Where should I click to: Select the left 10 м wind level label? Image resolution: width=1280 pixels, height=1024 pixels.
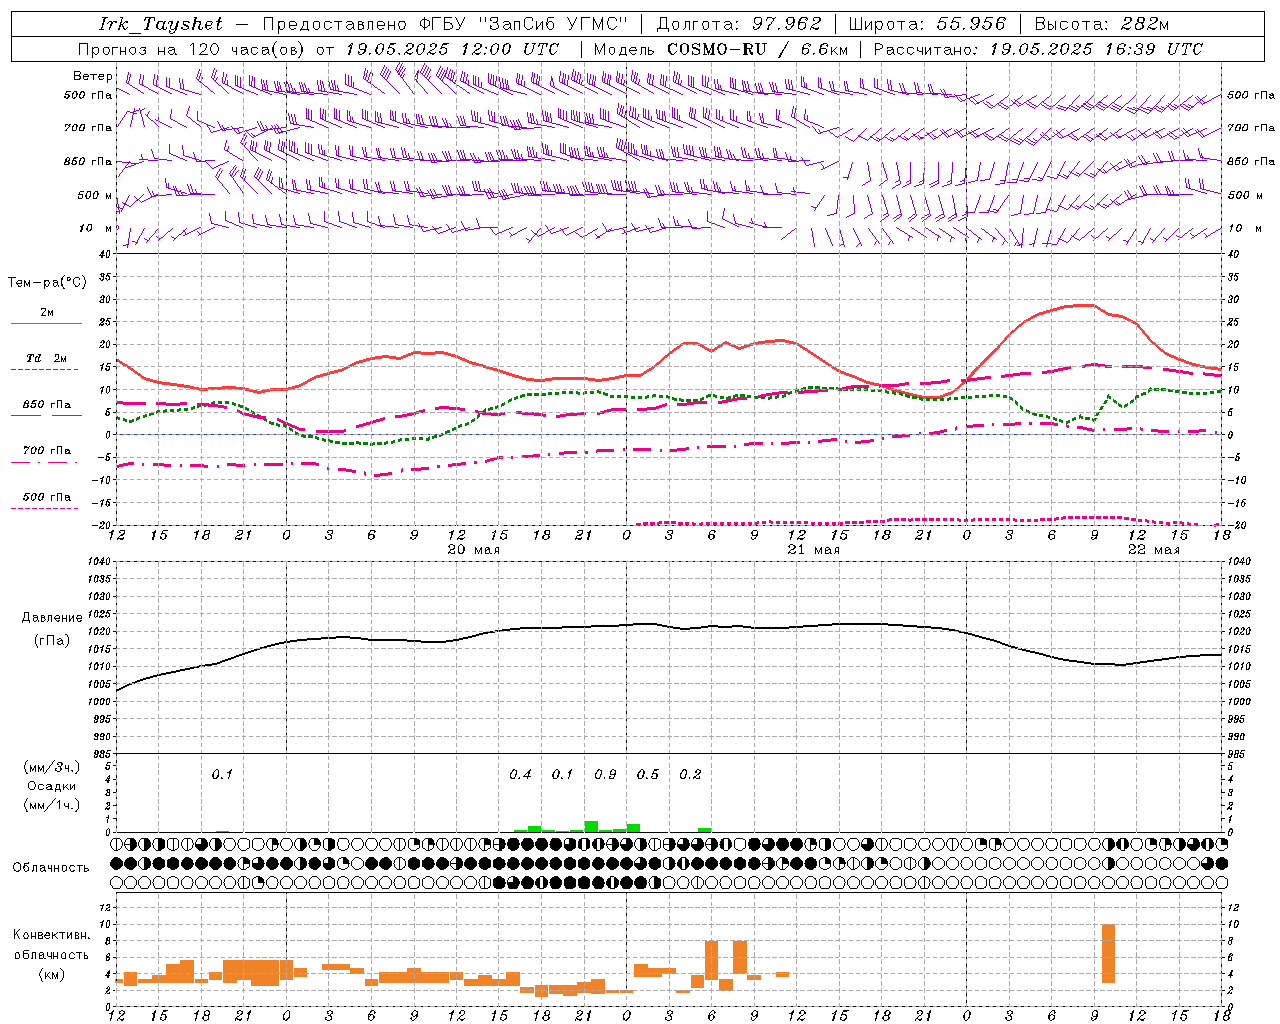point(97,228)
